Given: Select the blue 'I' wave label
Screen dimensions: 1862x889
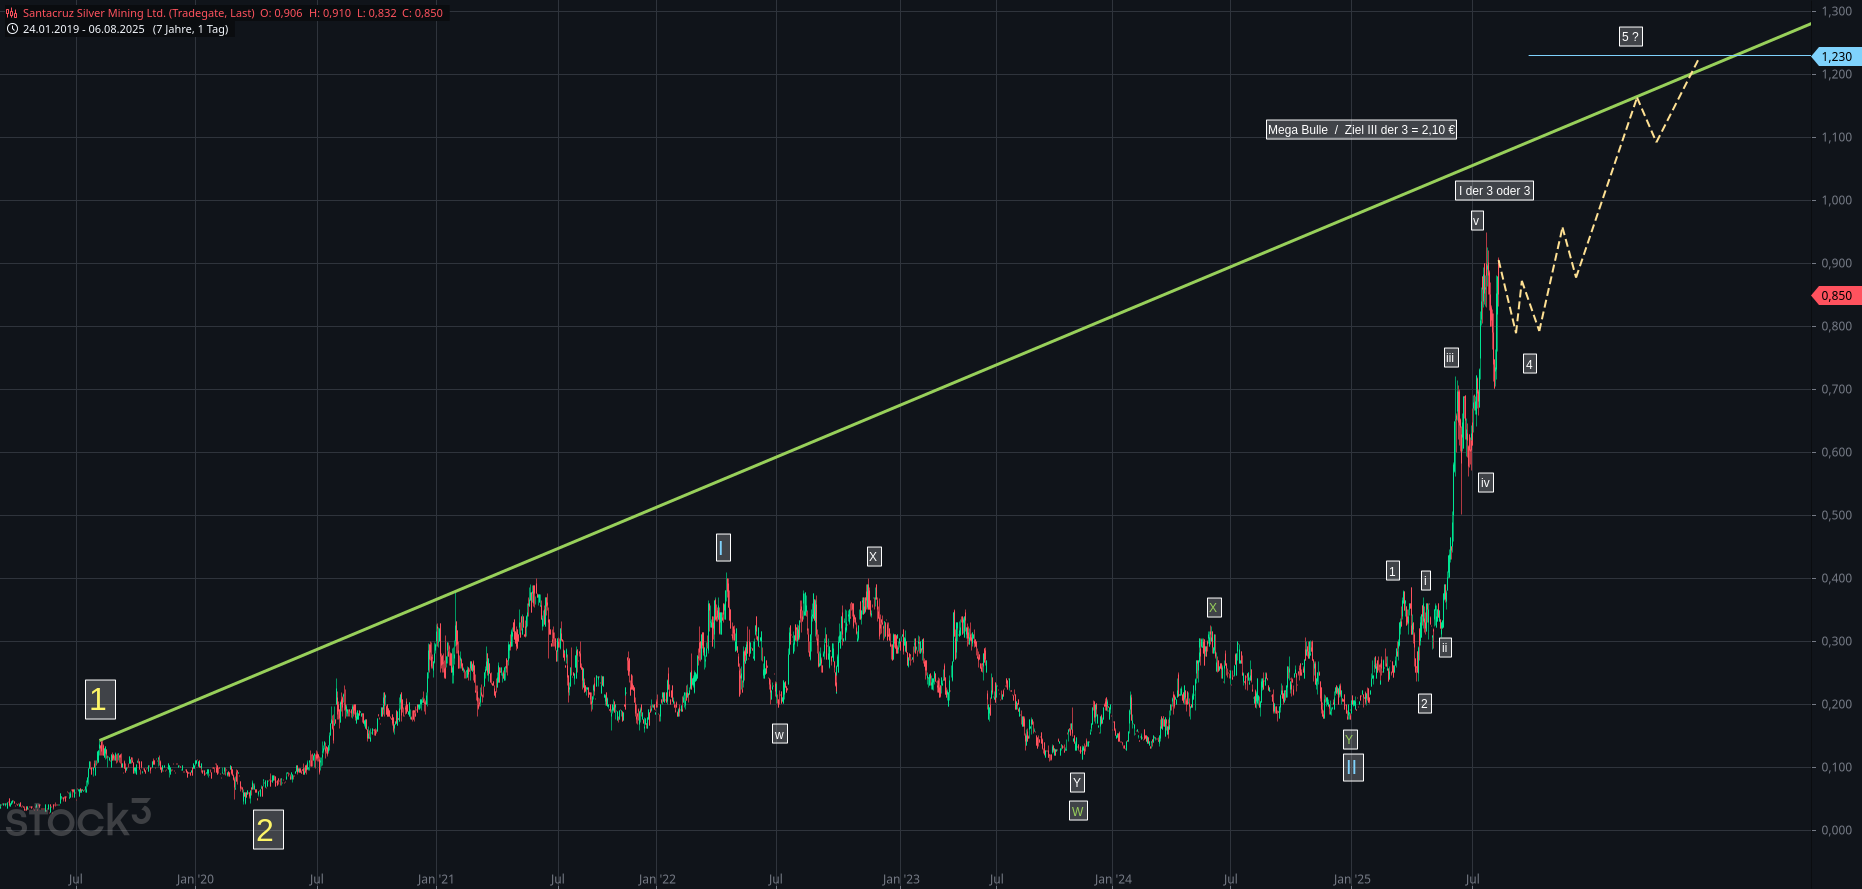Looking at the screenshot, I should (723, 548).
